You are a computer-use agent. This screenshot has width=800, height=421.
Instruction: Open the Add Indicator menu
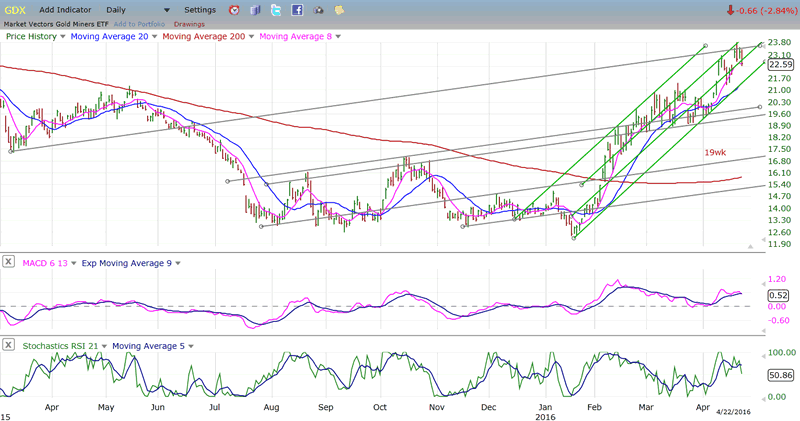[x=67, y=10]
